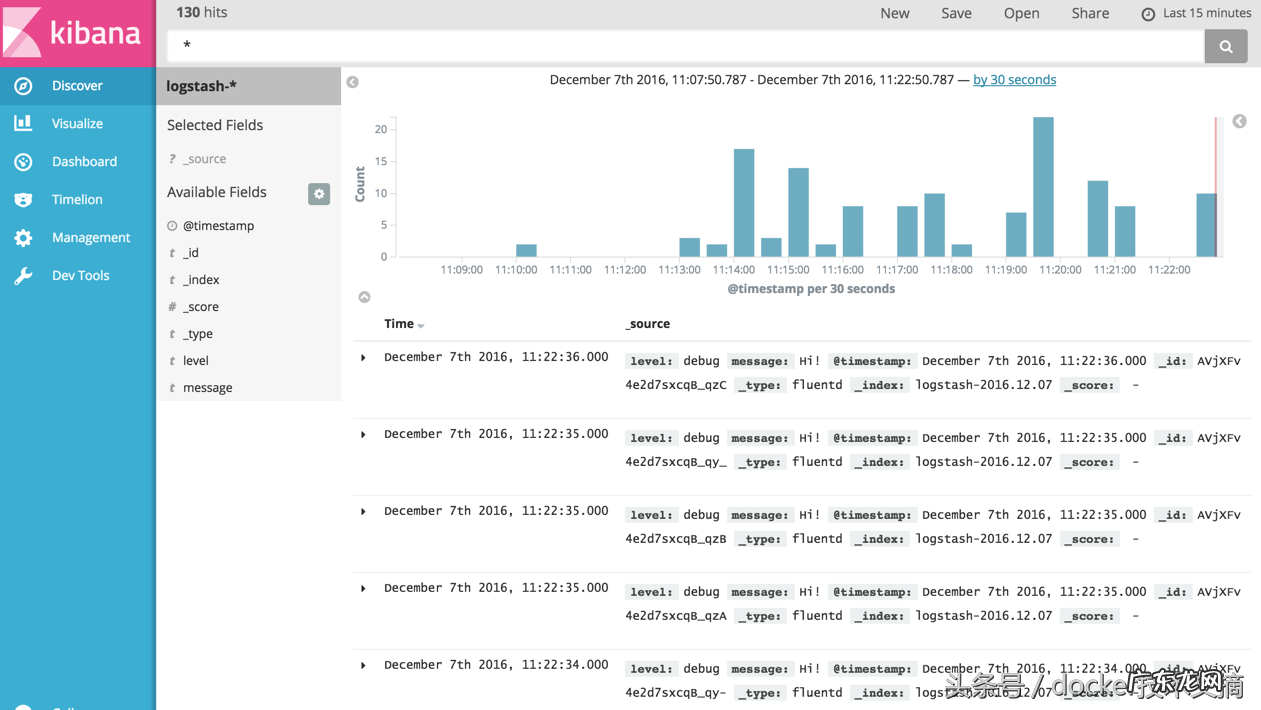Click the Discover compass icon in sidebar

click(x=23, y=86)
